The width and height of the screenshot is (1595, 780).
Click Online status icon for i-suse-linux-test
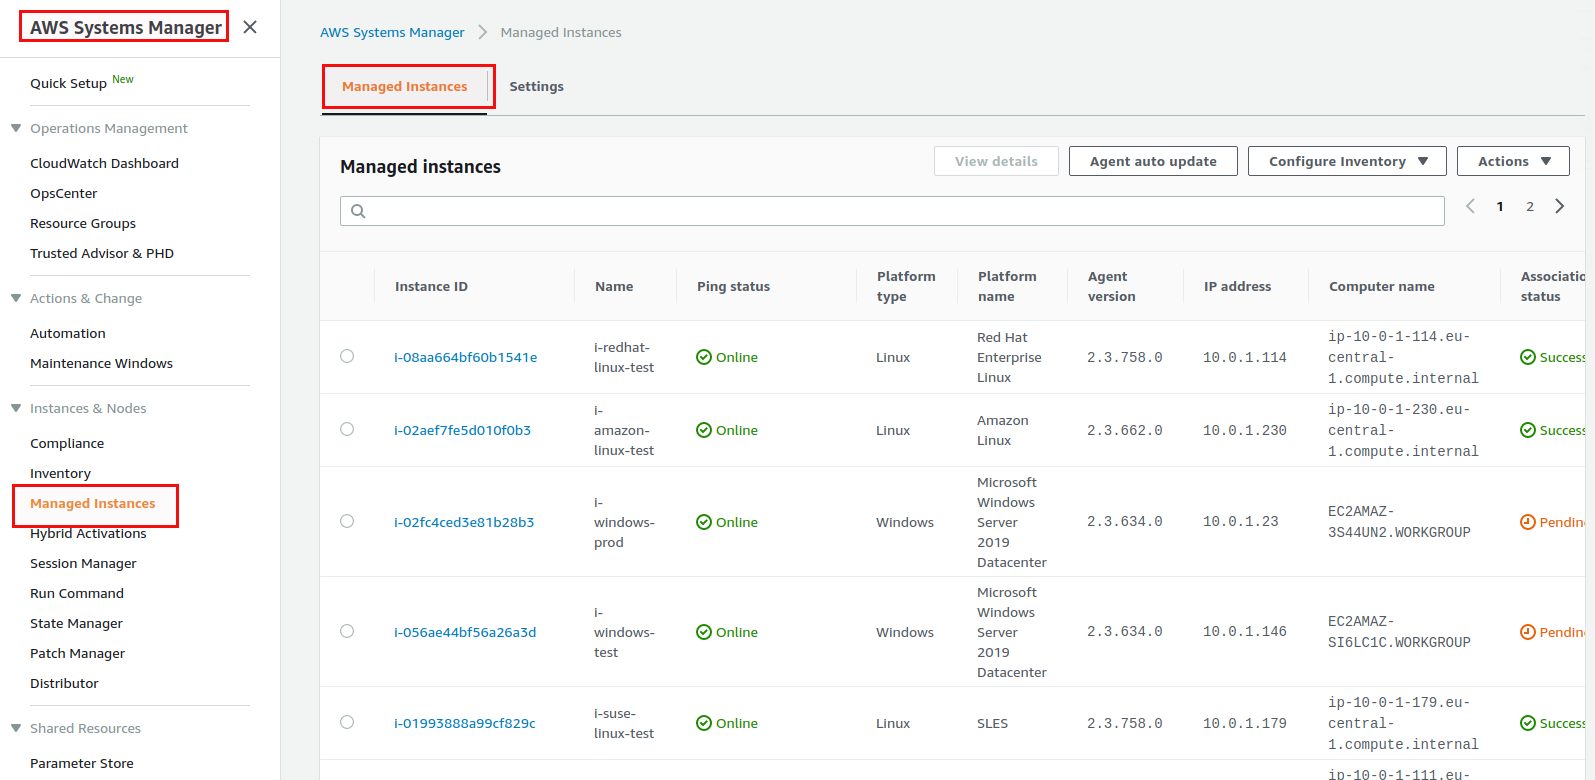(704, 723)
